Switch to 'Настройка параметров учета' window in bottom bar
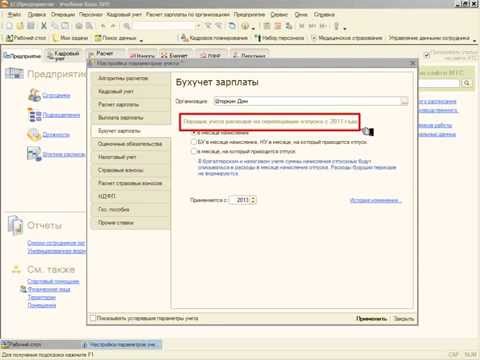Viewport: 480px width, 360px height. (x=122, y=344)
